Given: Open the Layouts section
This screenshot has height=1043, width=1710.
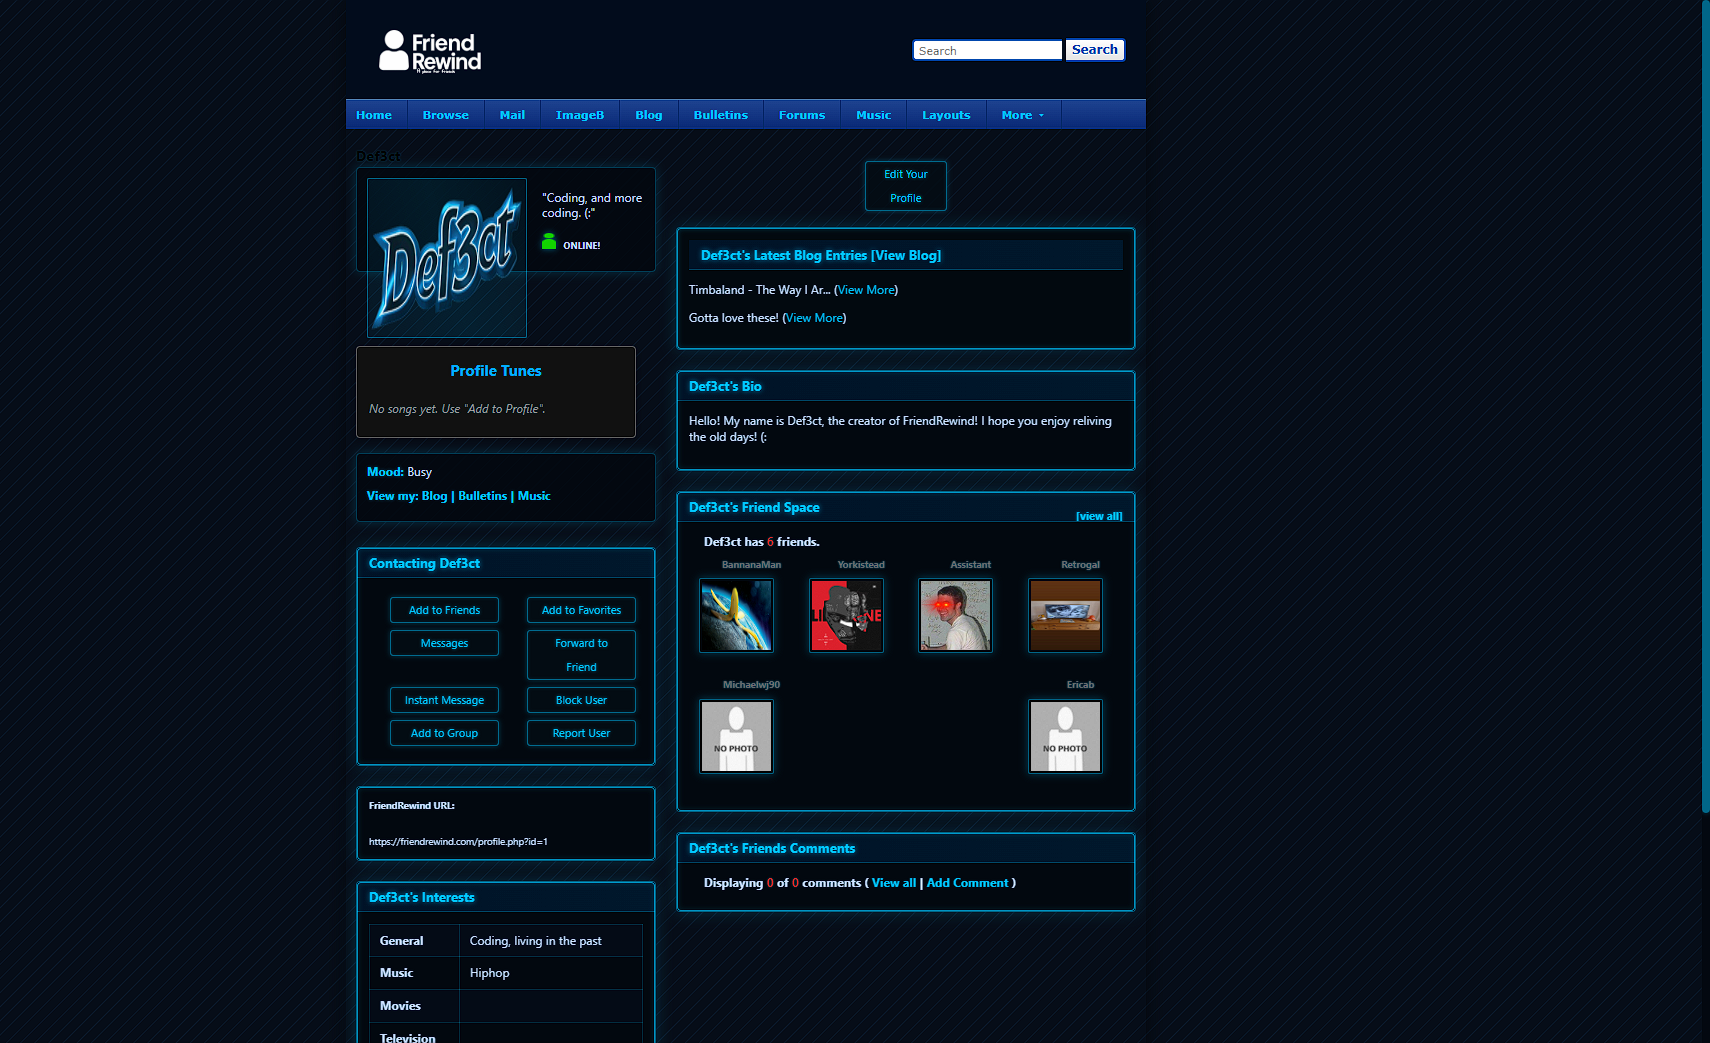Looking at the screenshot, I should [945, 114].
